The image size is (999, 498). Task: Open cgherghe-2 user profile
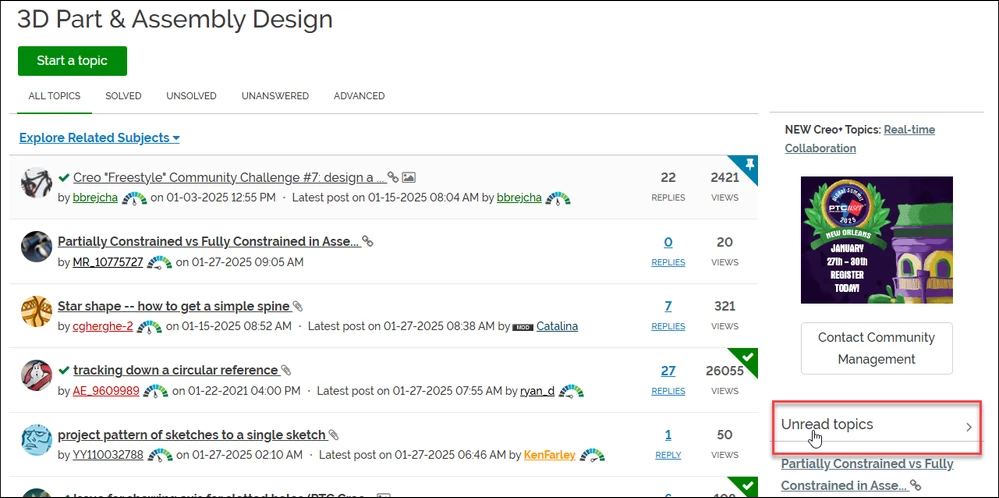click(103, 326)
